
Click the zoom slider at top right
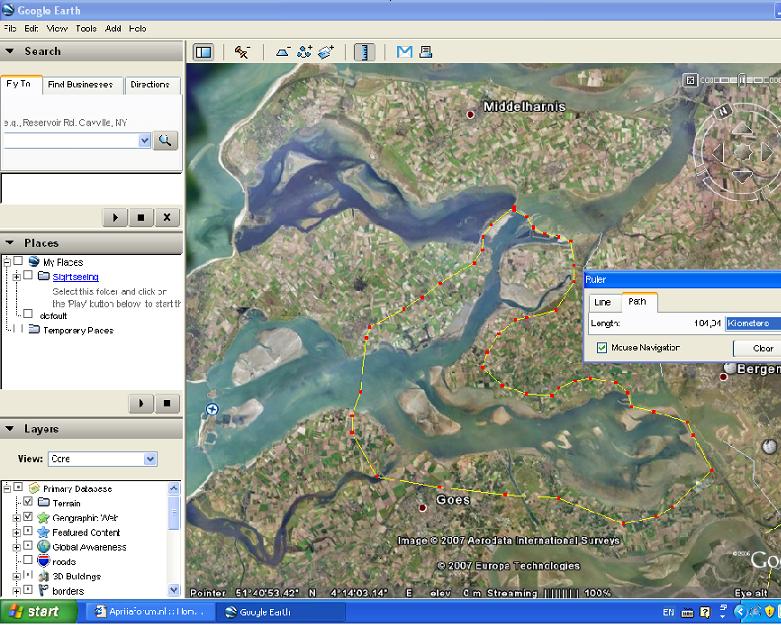point(742,80)
